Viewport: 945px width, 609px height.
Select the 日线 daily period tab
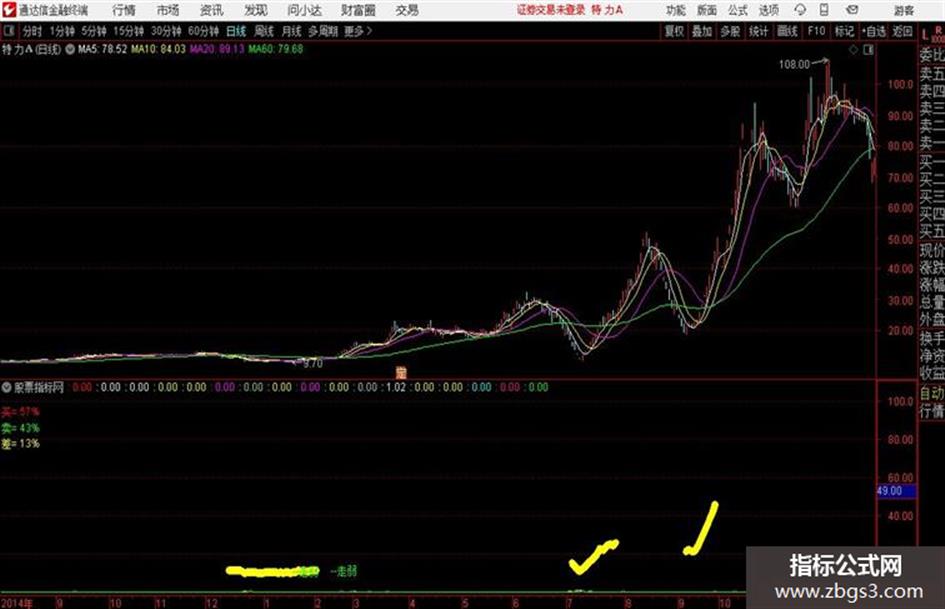(236, 31)
